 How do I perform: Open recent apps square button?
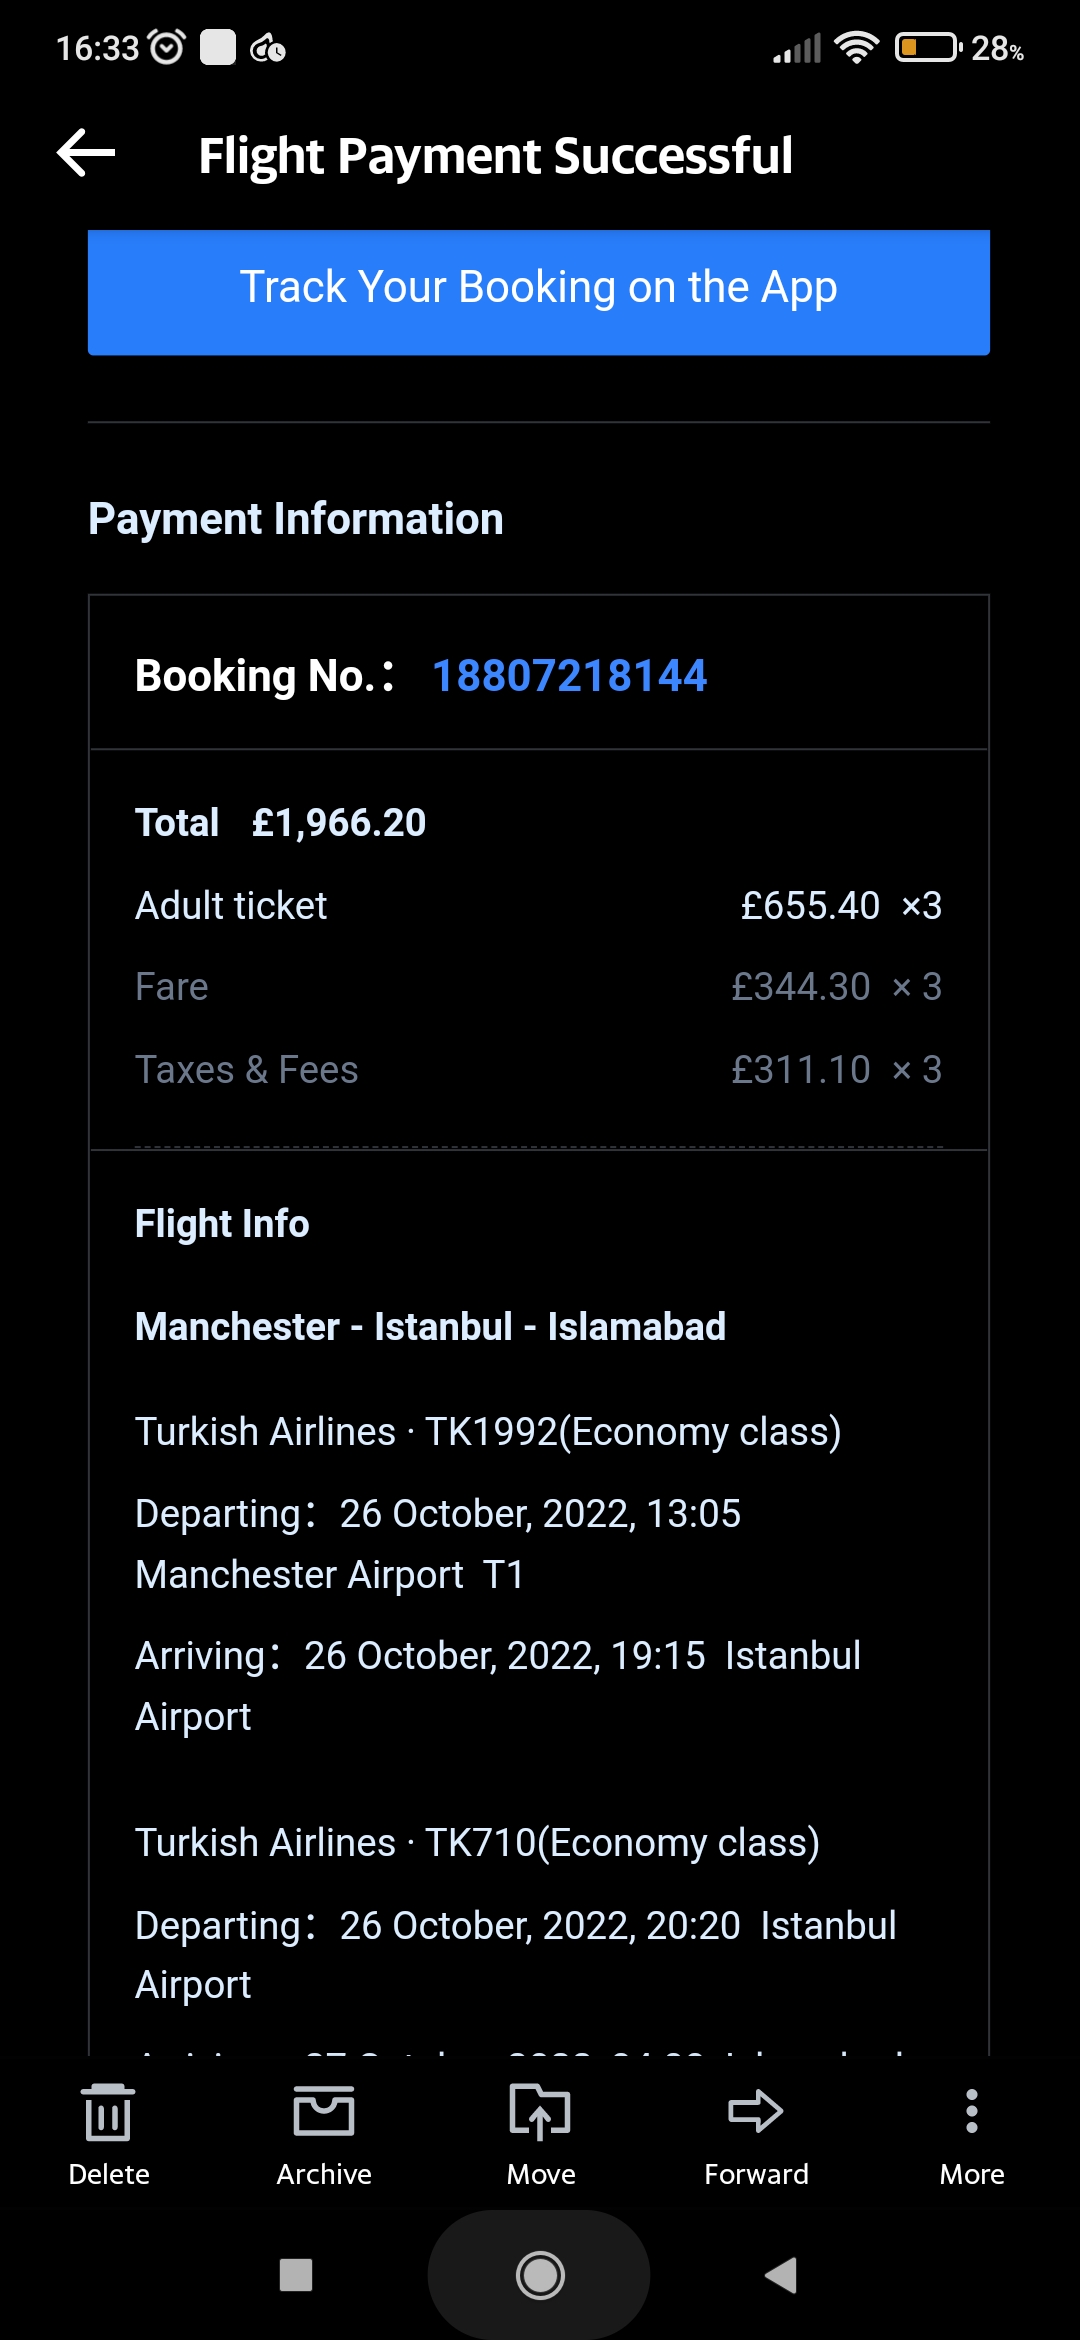coord(296,2275)
